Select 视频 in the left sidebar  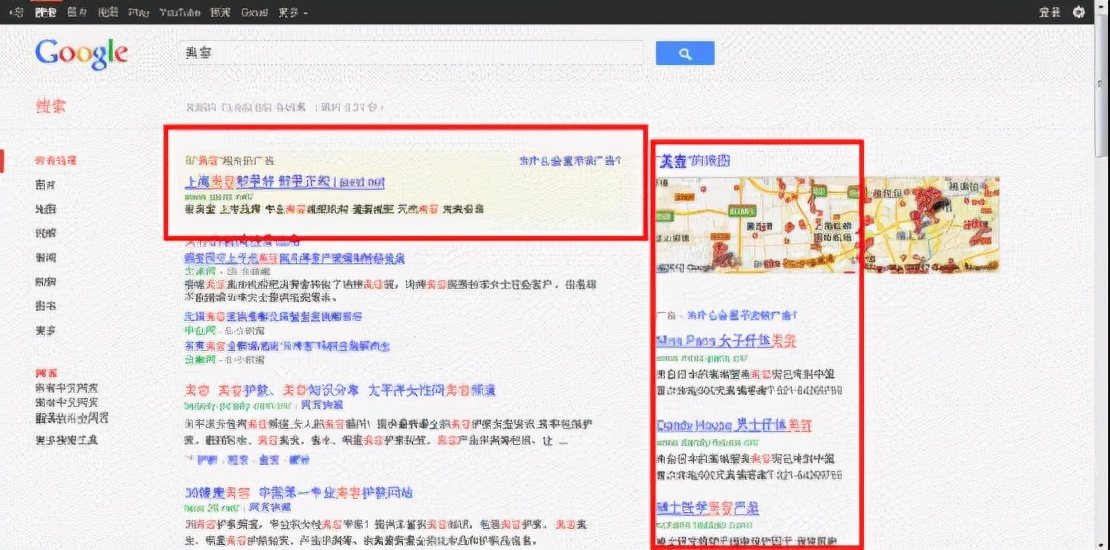45,233
